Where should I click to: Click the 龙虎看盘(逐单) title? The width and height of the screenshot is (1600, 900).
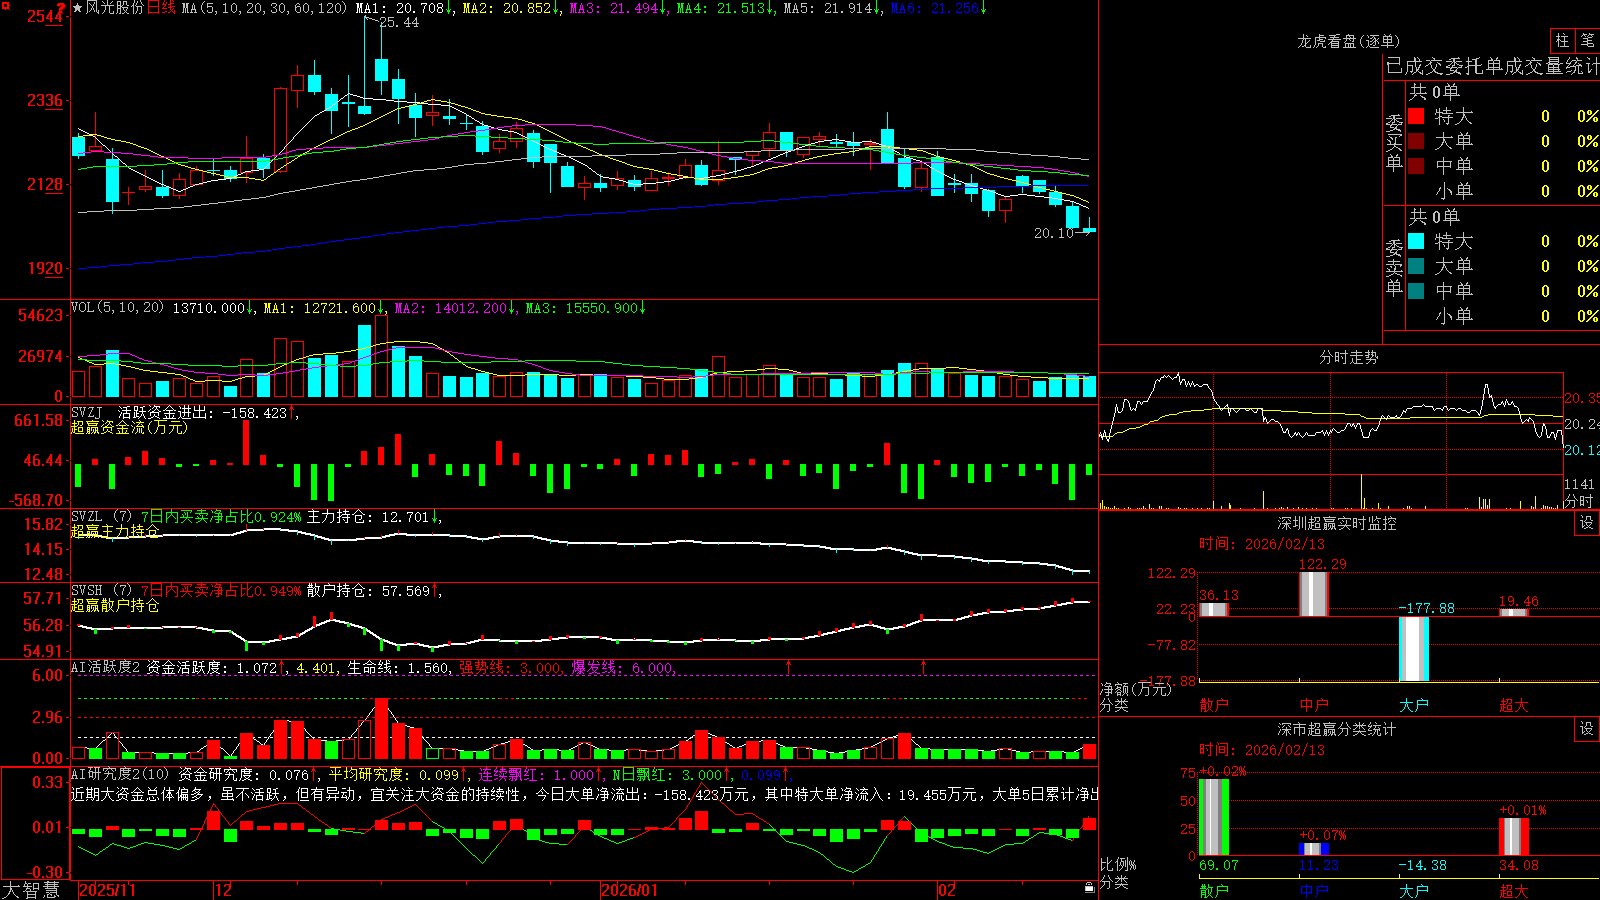coord(1348,41)
